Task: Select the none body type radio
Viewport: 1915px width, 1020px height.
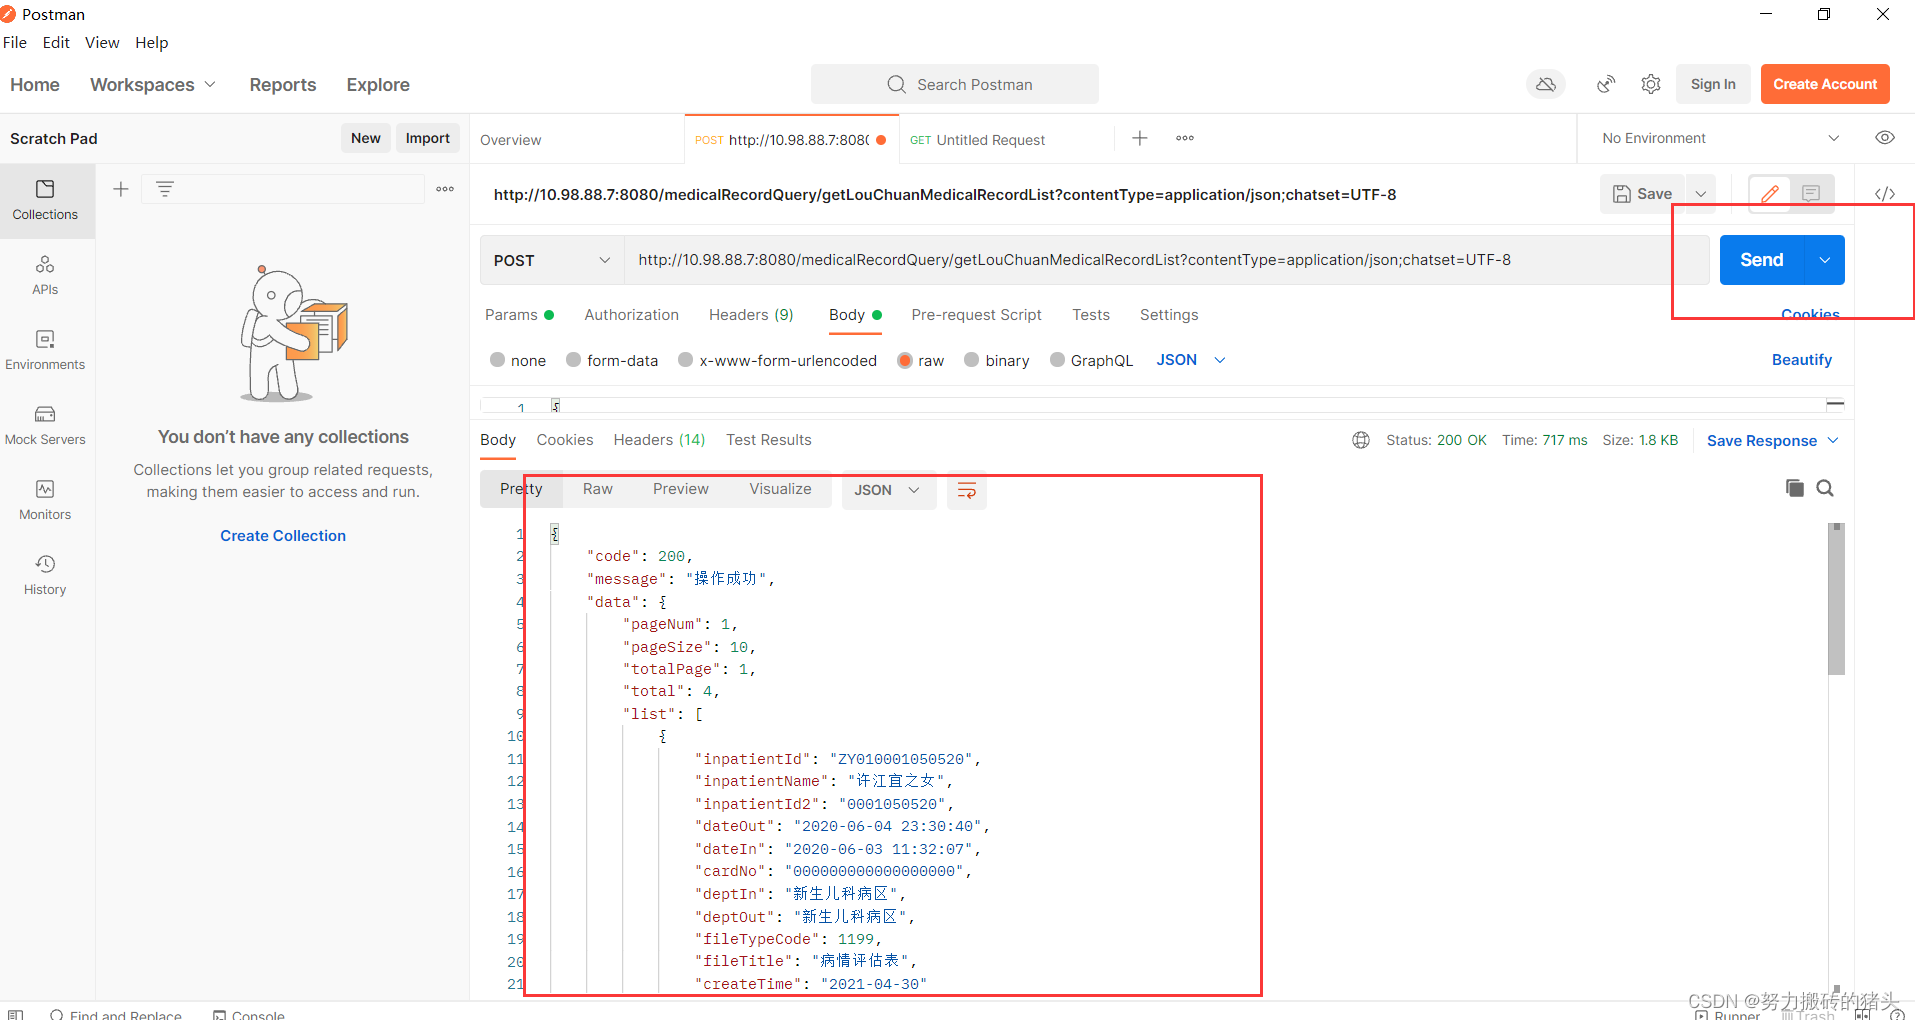Action: (497, 360)
